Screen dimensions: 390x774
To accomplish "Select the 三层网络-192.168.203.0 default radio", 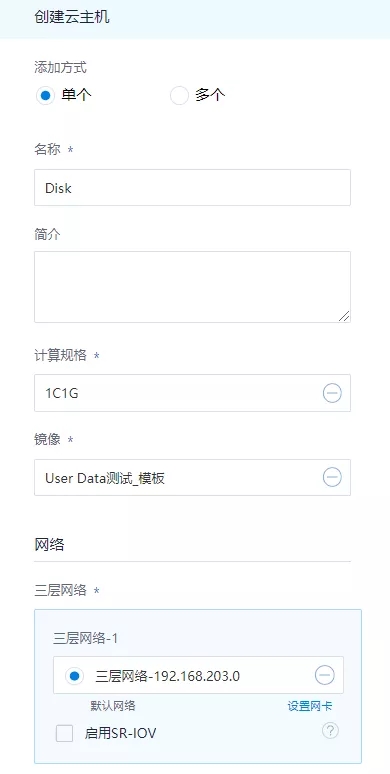I will 75,675.
